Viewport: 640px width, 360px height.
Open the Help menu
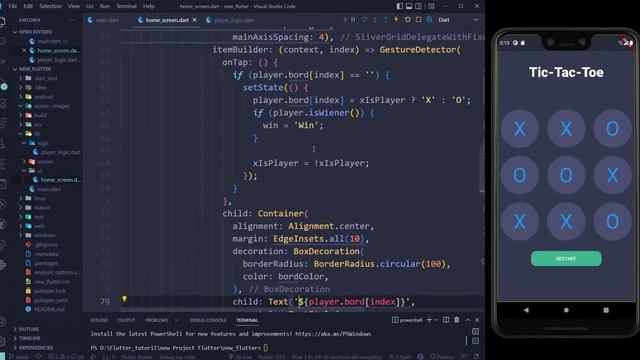click(x=149, y=6)
